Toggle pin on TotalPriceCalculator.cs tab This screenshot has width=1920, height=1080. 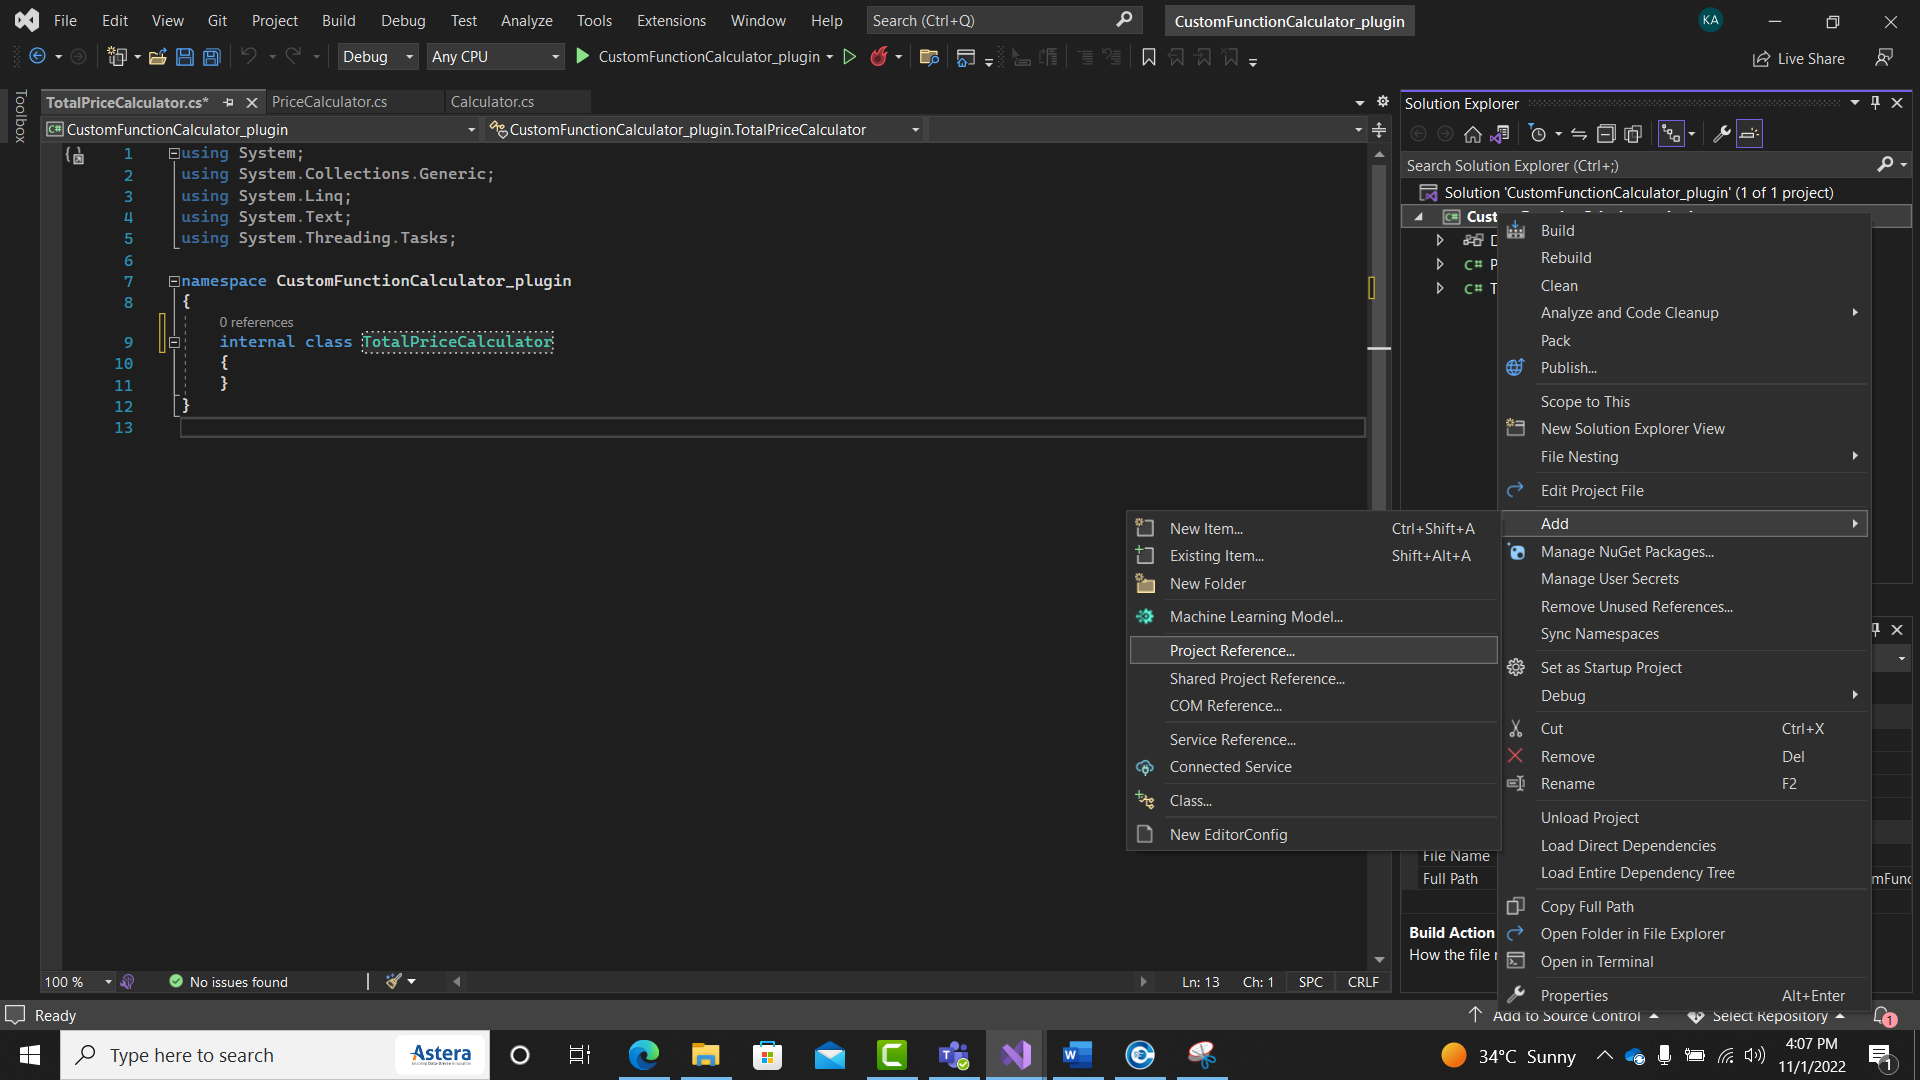click(228, 102)
